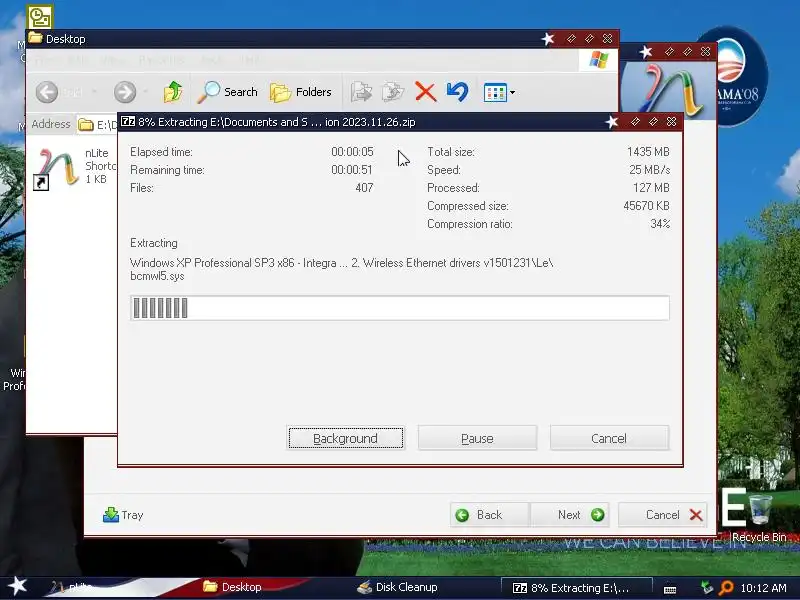Click the red Delete icon
The width and height of the screenshot is (800, 600).
click(426, 92)
